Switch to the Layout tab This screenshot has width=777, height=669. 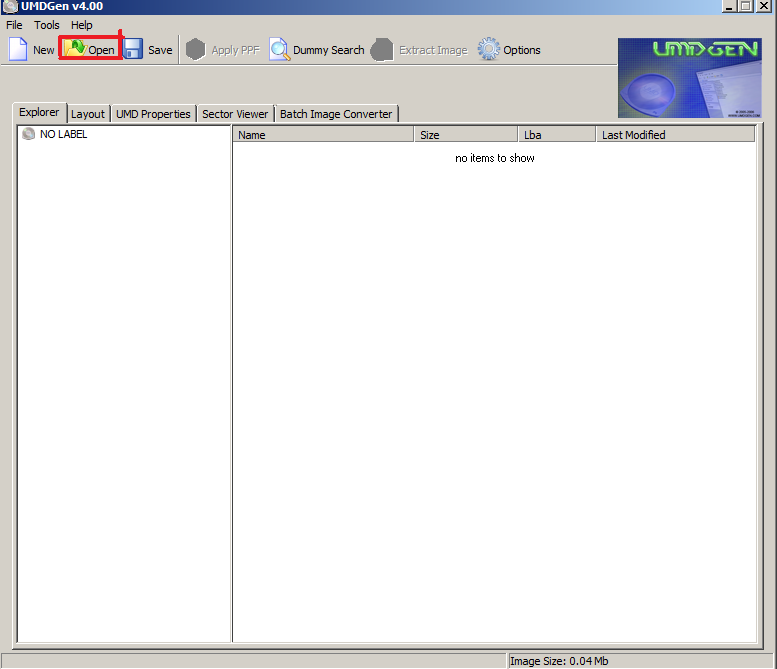pos(88,114)
